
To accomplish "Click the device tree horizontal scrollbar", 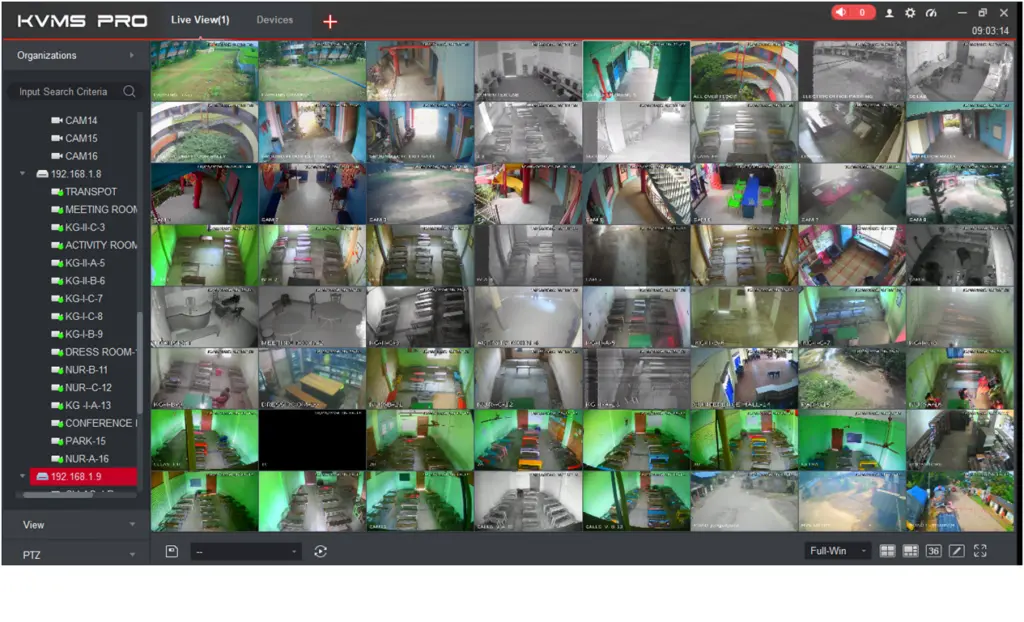I will (59, 495).
